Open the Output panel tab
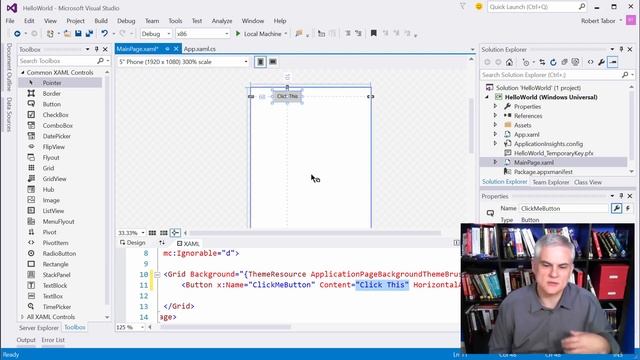Viewport: 640px width, 360px height. (26, 340)
